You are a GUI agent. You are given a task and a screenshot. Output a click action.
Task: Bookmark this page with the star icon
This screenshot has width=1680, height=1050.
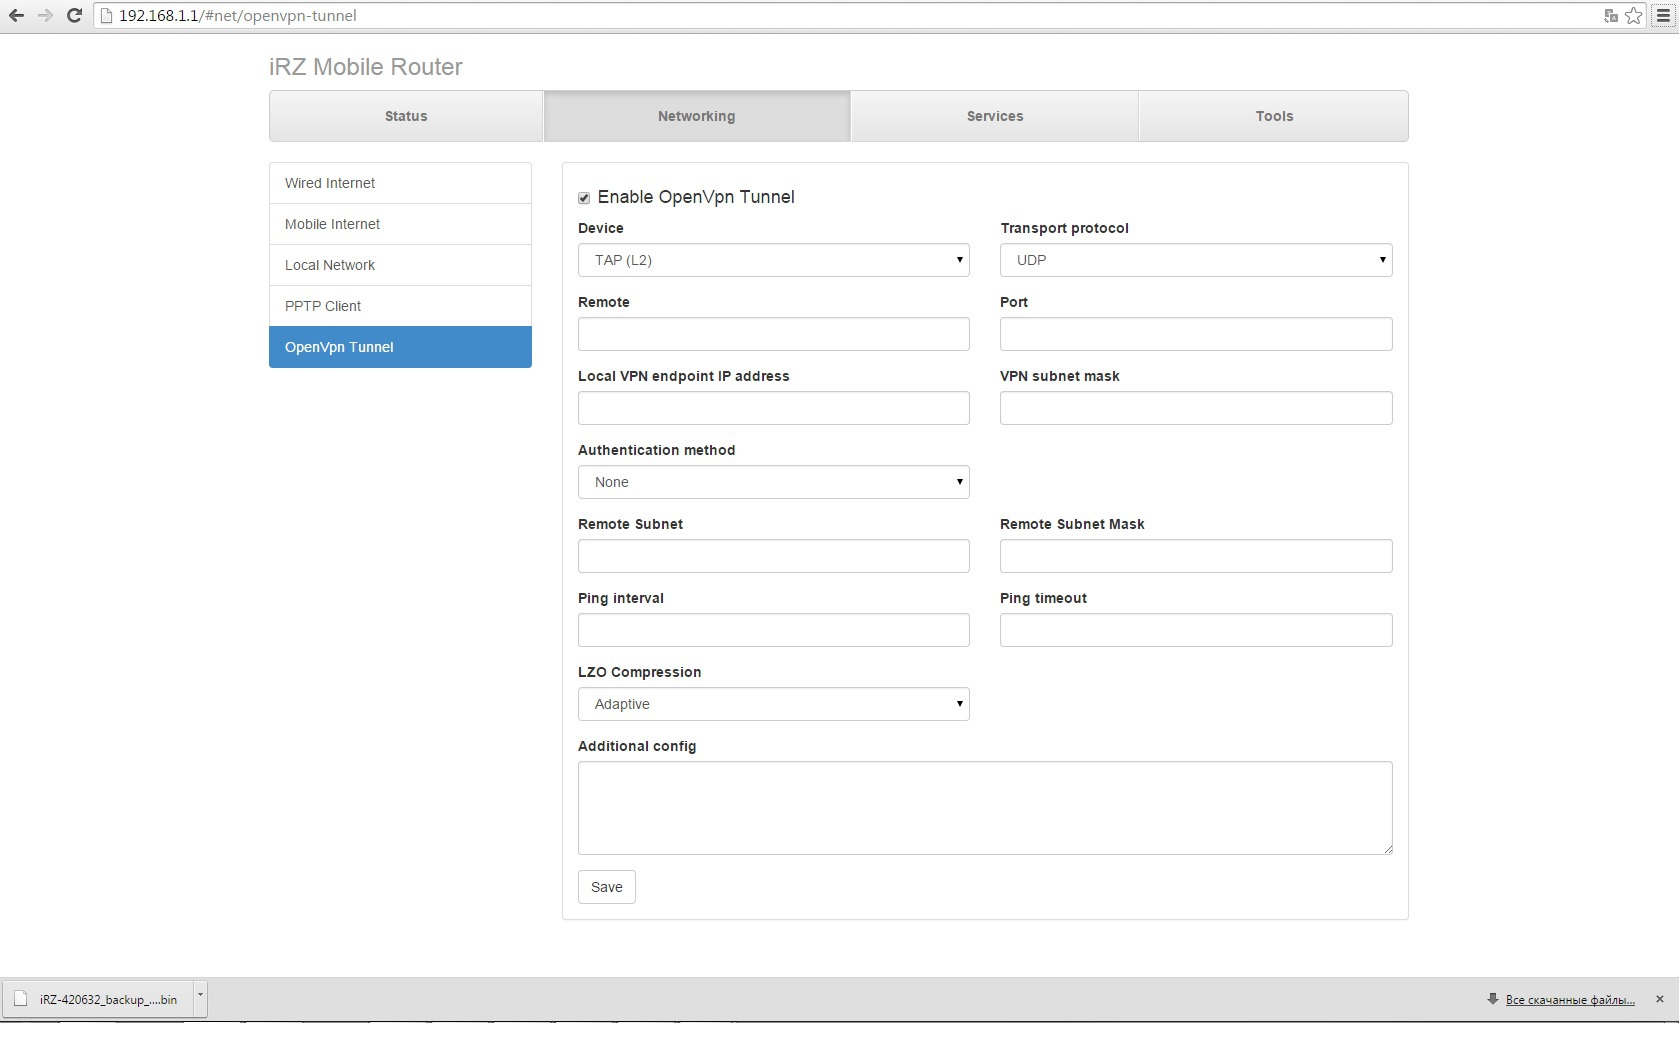tap(1634, 16)
